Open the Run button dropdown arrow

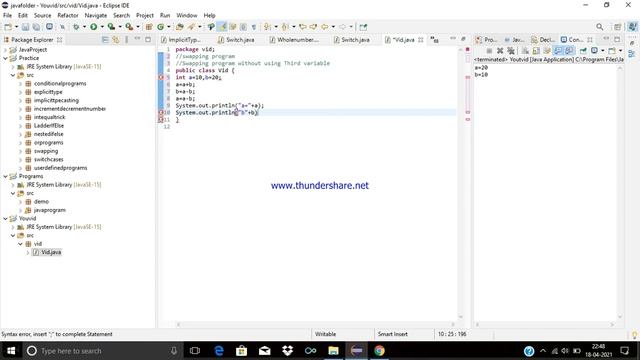click(x=102, y=27)
